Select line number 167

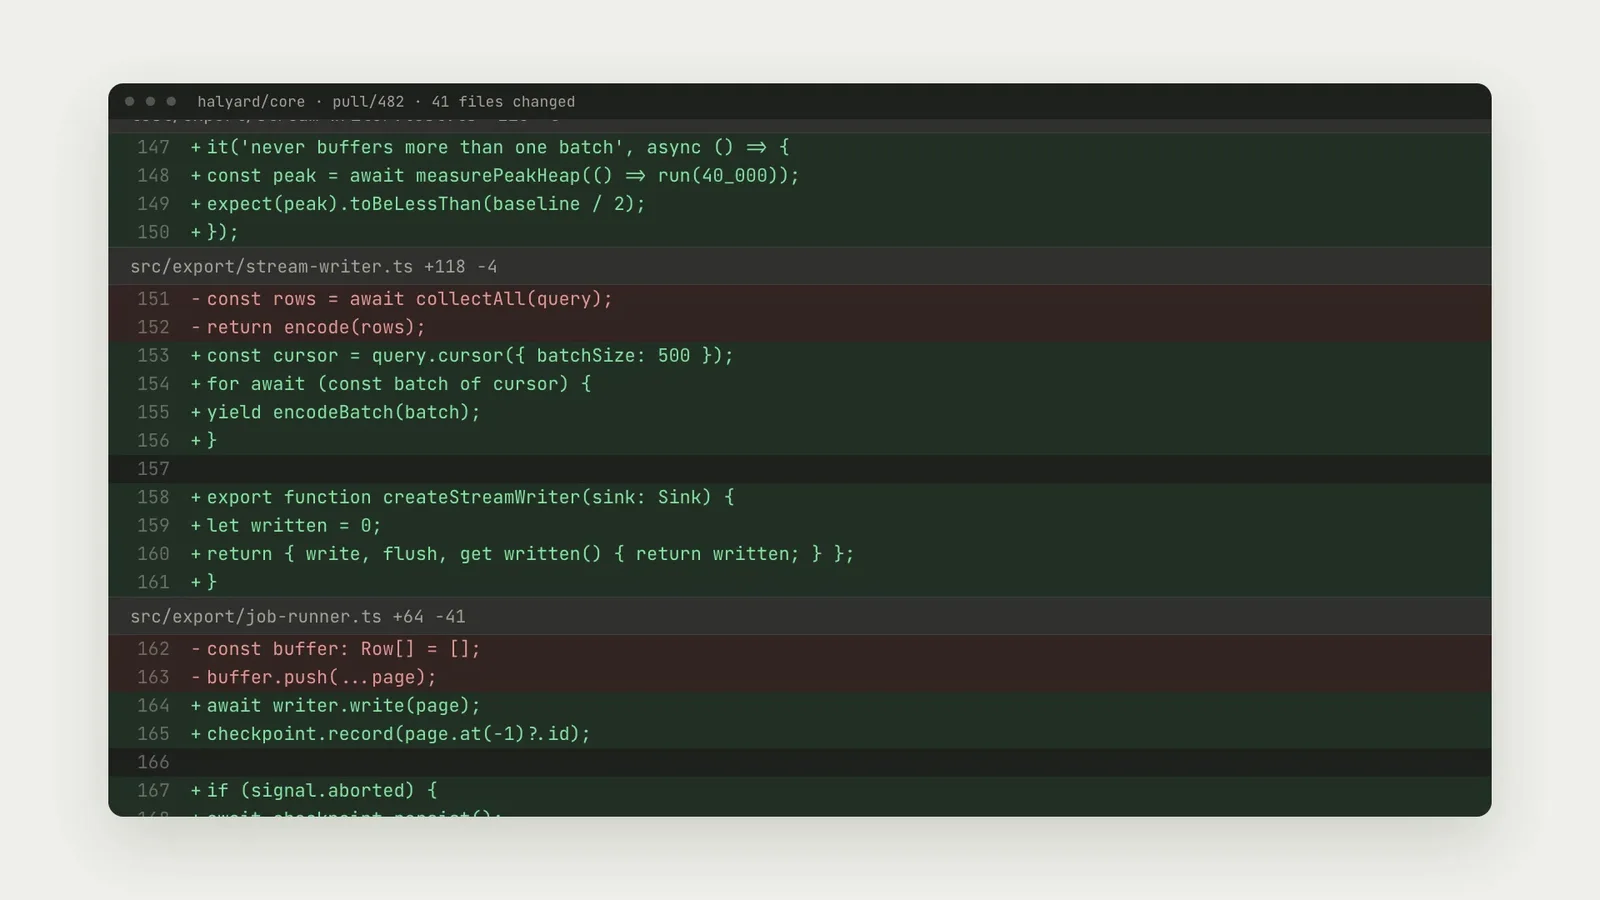[153, 790]
